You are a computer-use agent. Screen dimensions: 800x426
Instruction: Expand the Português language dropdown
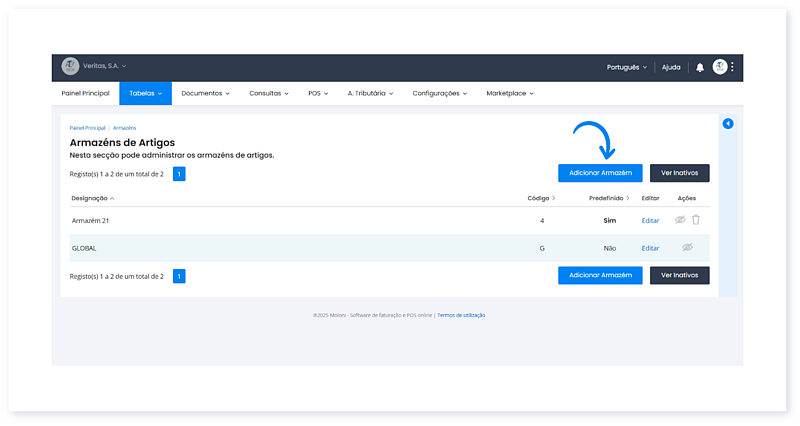[x=626, y=67]
